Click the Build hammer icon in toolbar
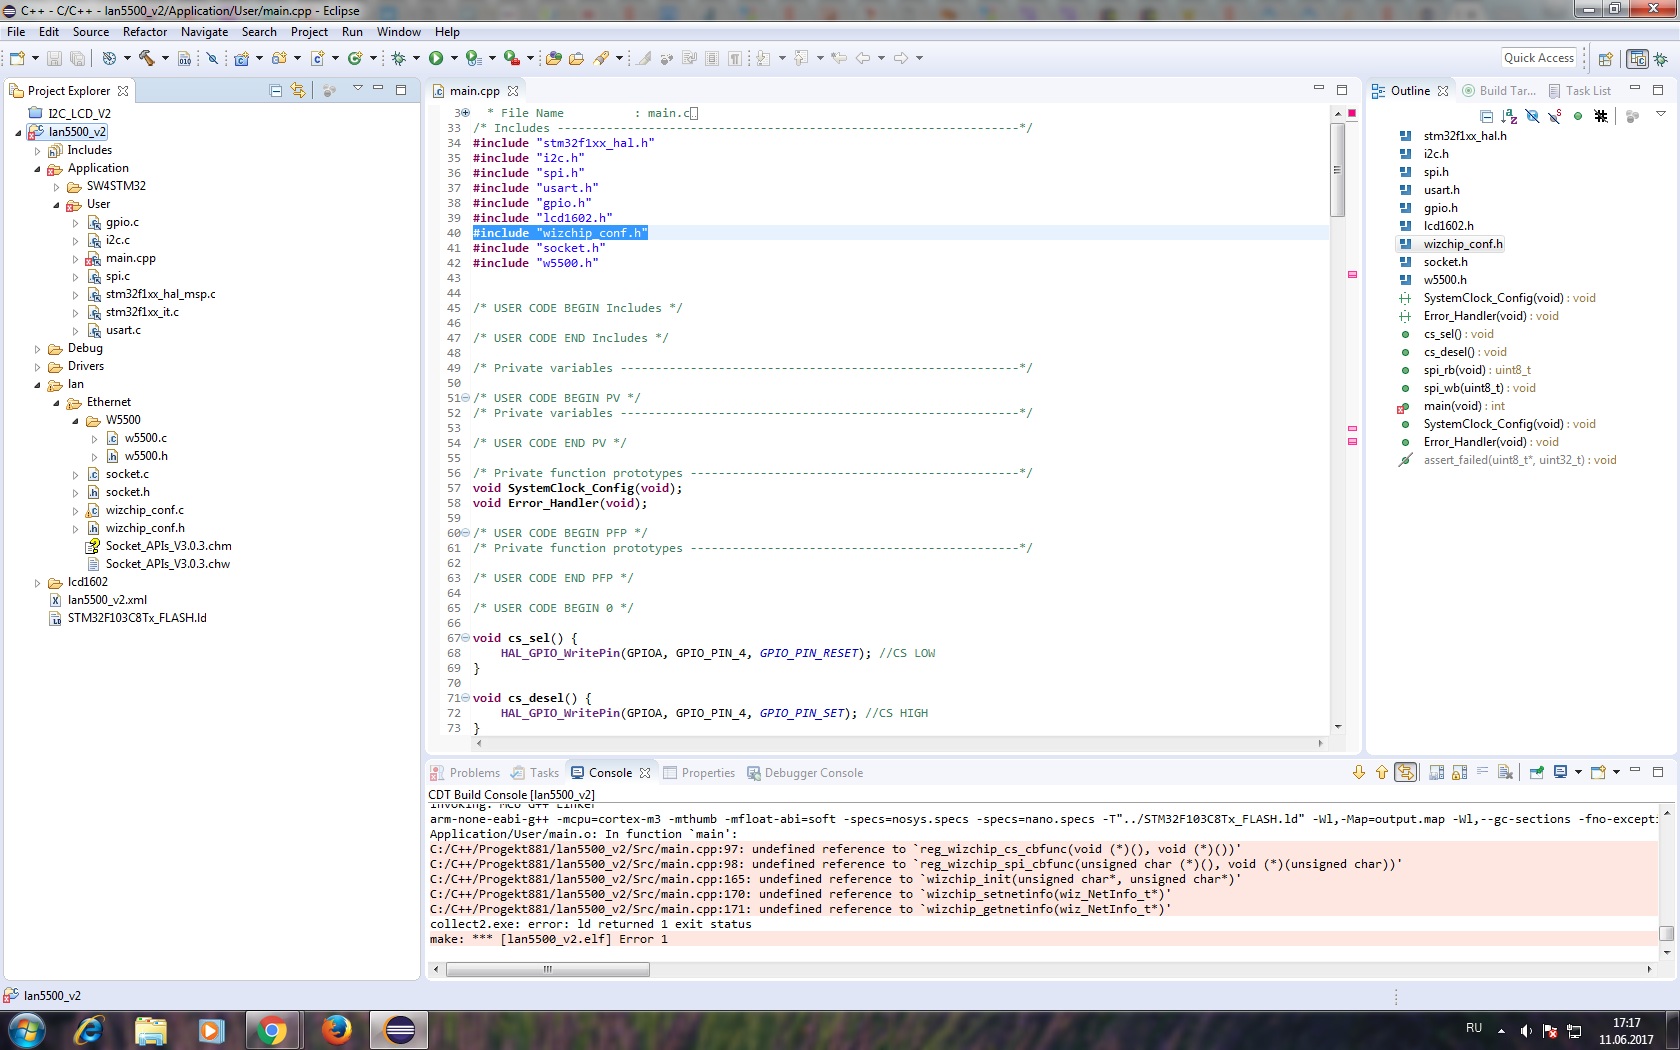This screenshot has width=1680, height=1050. click(x=147, y=58)
